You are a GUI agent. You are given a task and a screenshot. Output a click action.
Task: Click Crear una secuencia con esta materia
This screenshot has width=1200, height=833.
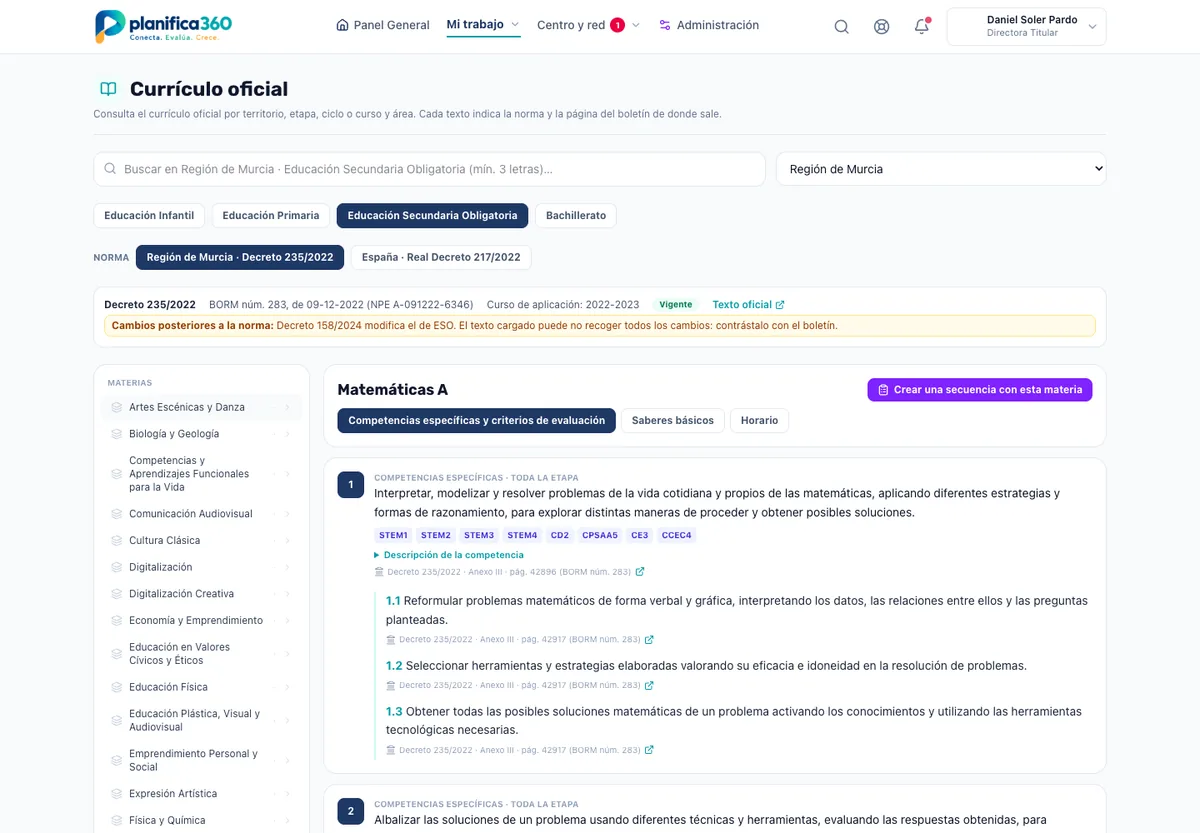(x=980, y=390)
